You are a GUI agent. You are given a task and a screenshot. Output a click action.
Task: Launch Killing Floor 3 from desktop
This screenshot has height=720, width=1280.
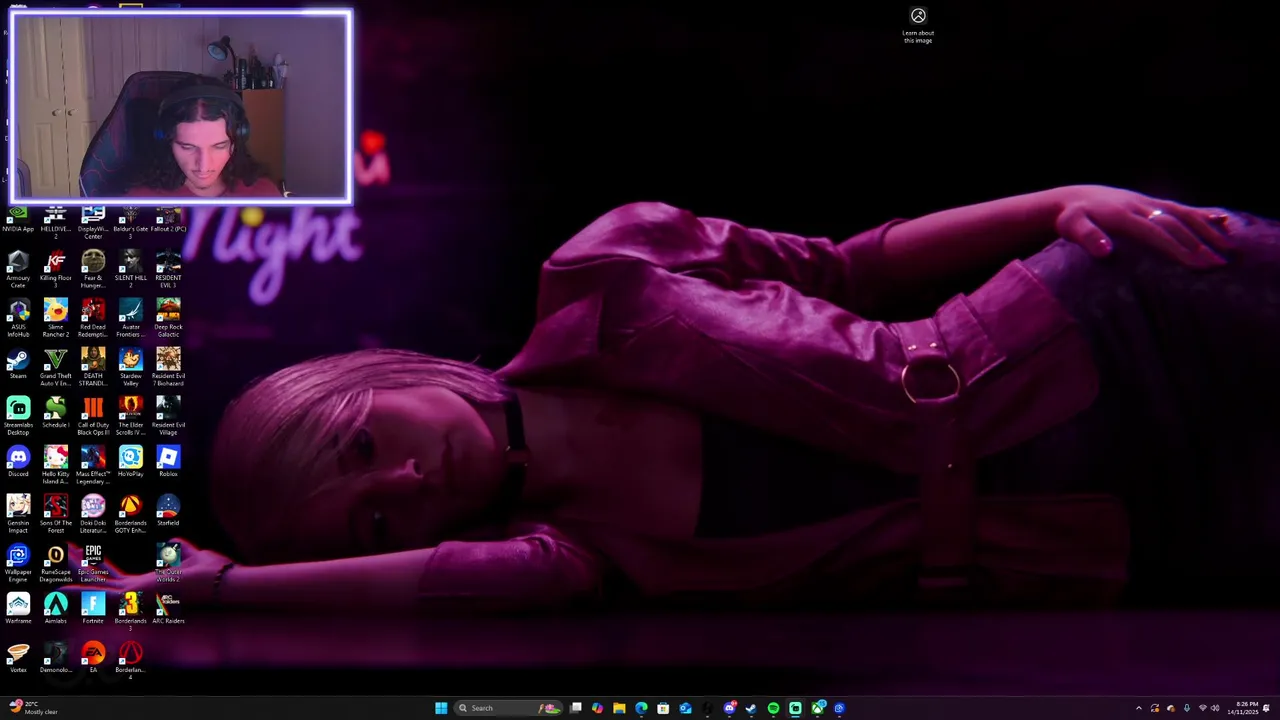pyautogui.click(x=56, y=269)
